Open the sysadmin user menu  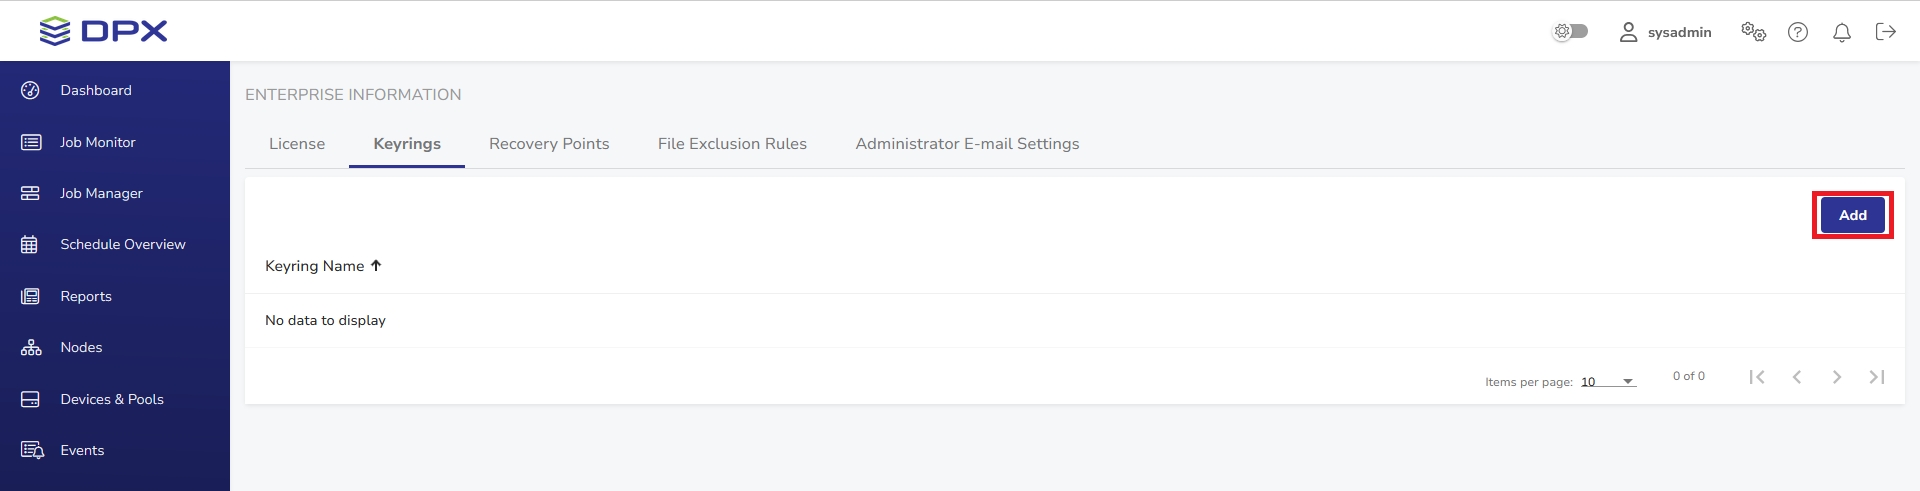(1666, 32)
